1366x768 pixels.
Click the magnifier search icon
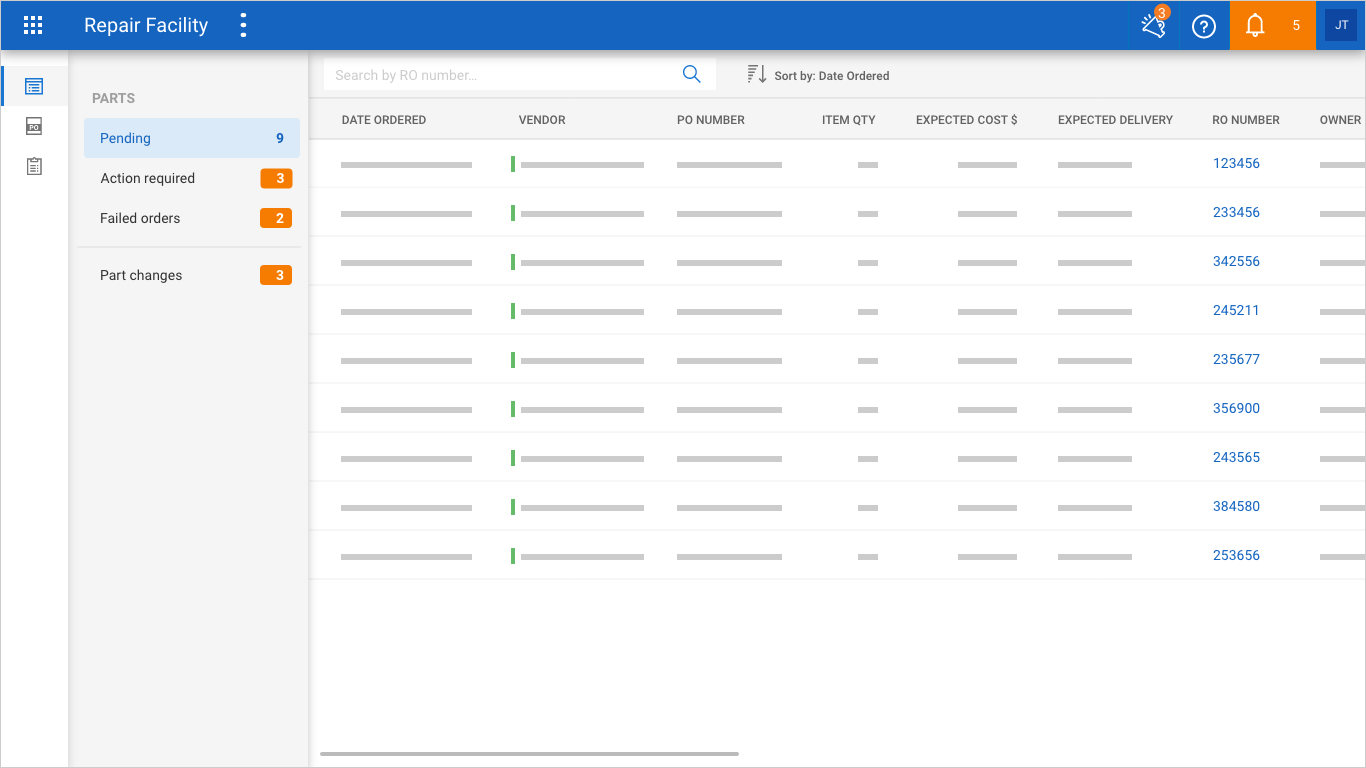(691, 74)
